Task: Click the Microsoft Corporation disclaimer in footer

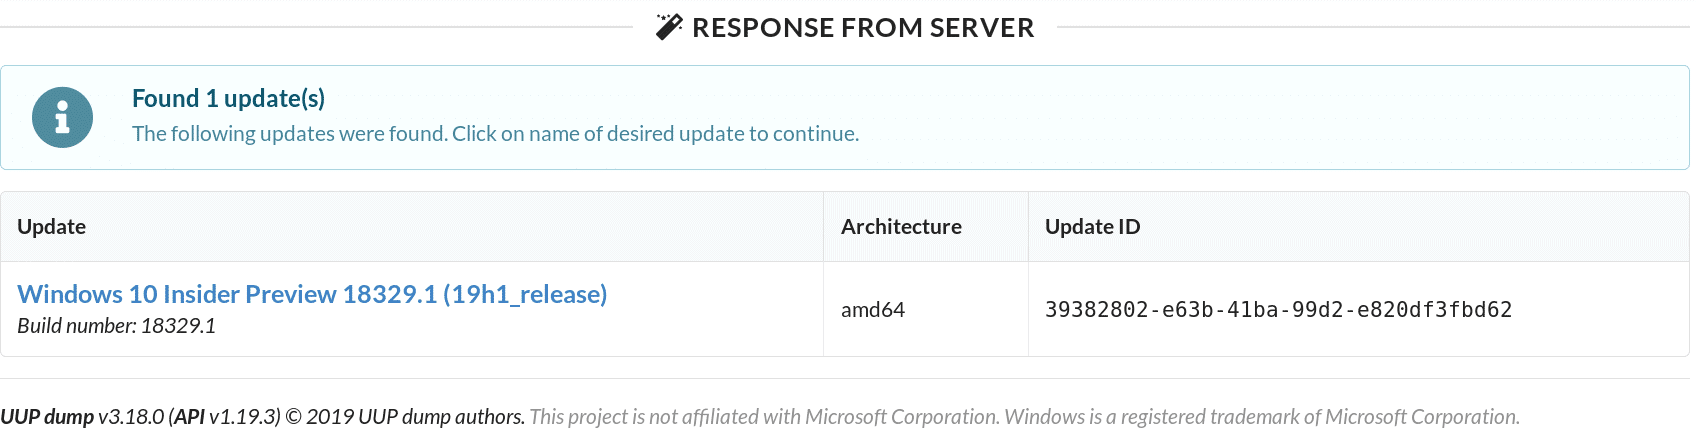Action: point(1024,417)
